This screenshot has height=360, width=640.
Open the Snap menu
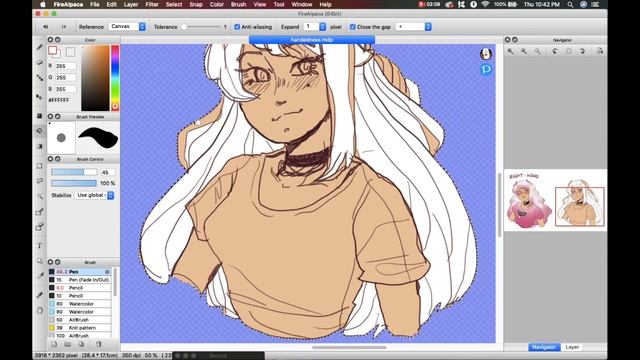[196, 4]
